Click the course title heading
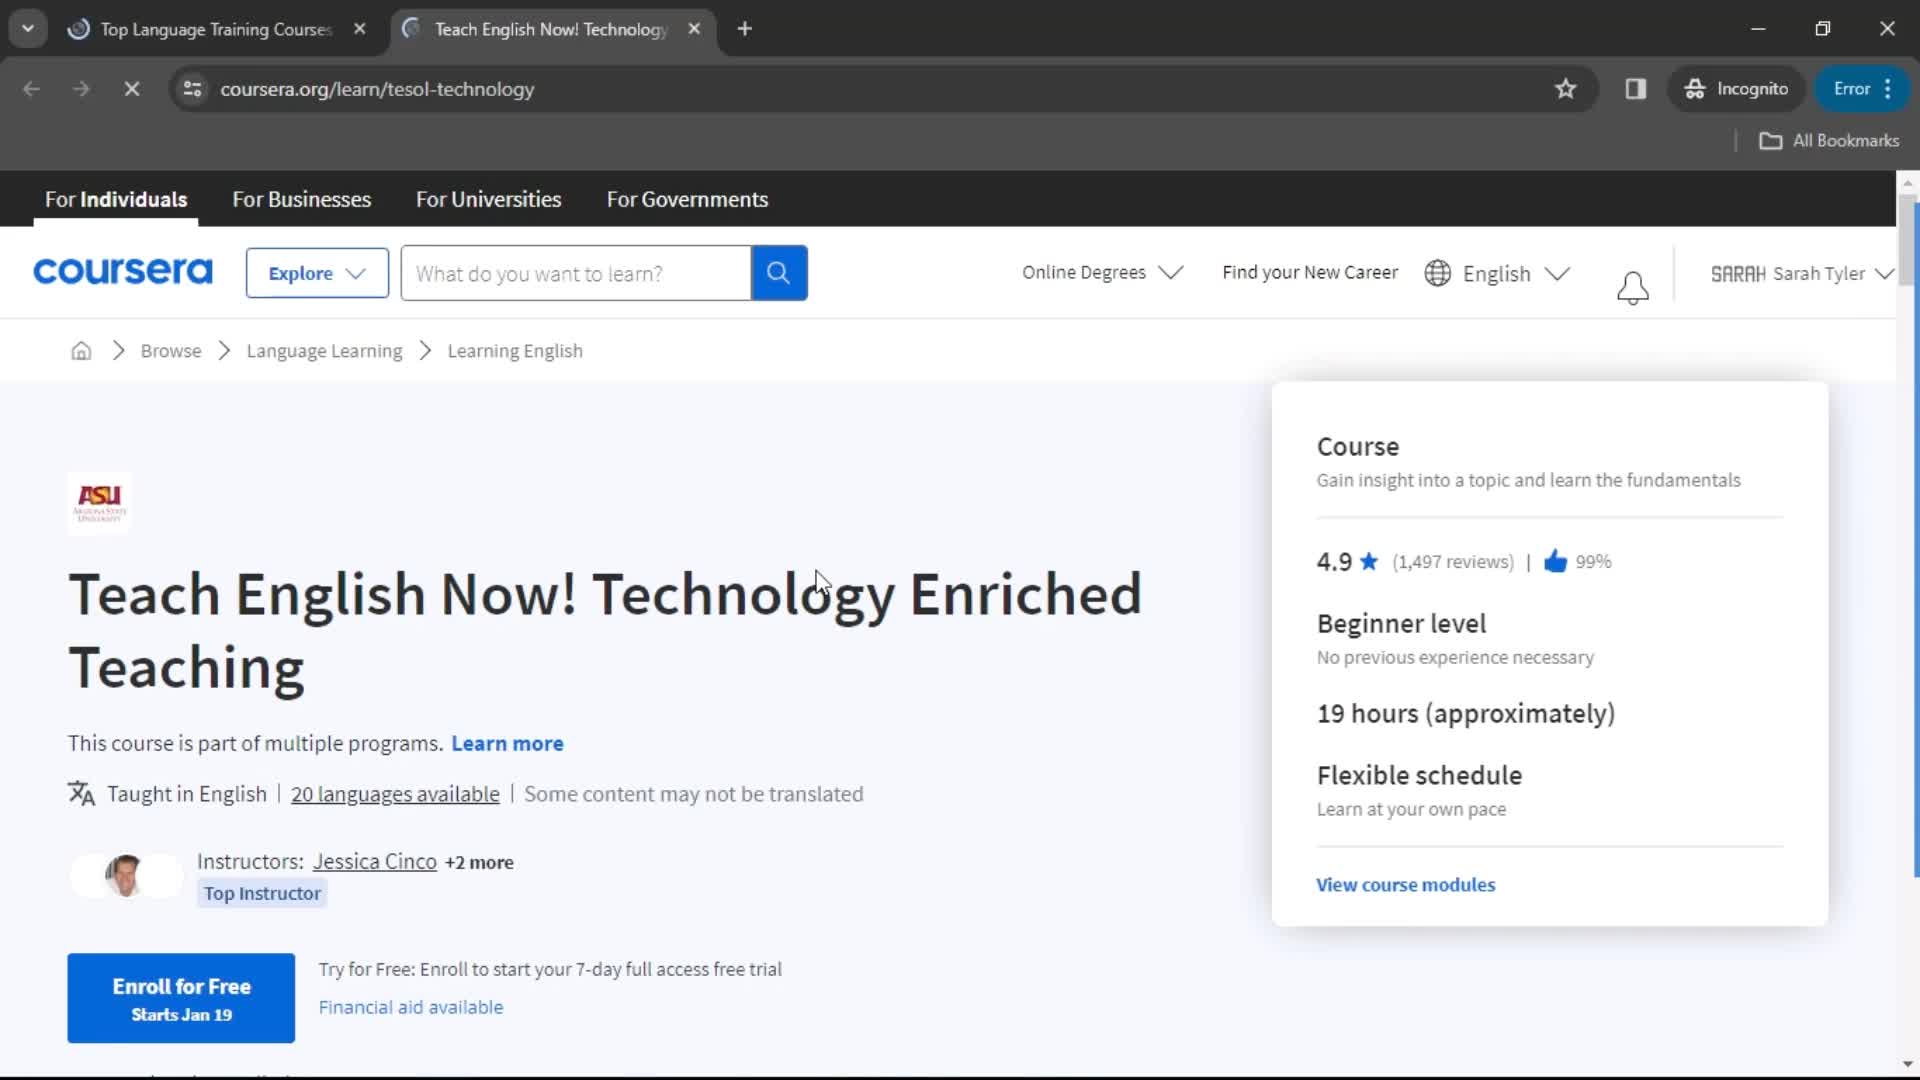The image size is (1920, 1080). 605,631
